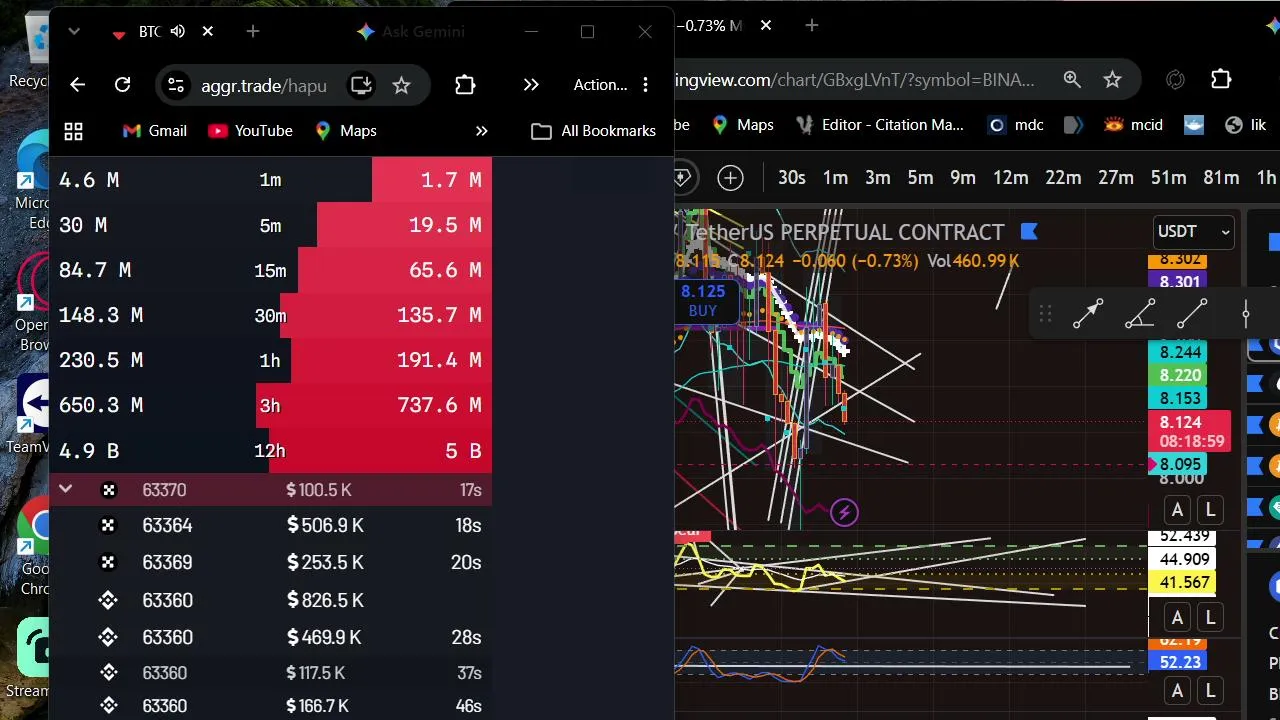Switch chart to 81m timeframe
The height and width of the screenshot is (720, 1280).
click(1221, 178)
